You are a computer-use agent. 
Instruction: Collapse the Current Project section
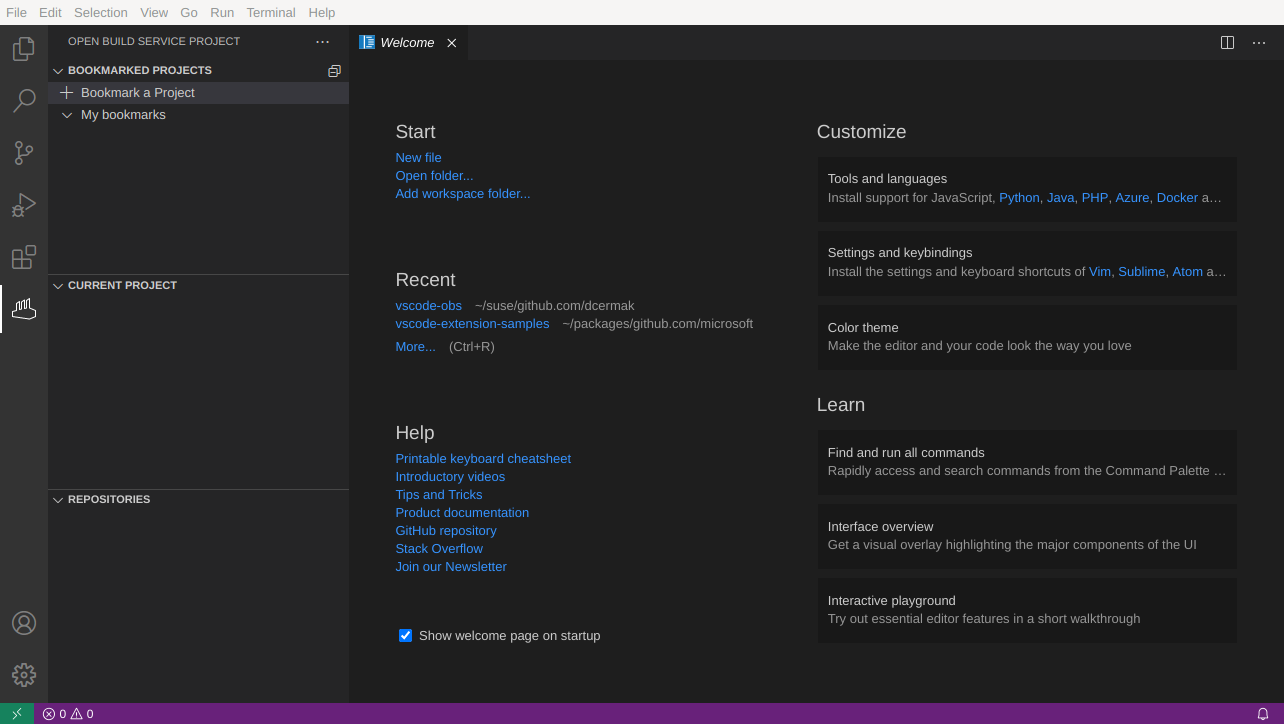[58, 286]
